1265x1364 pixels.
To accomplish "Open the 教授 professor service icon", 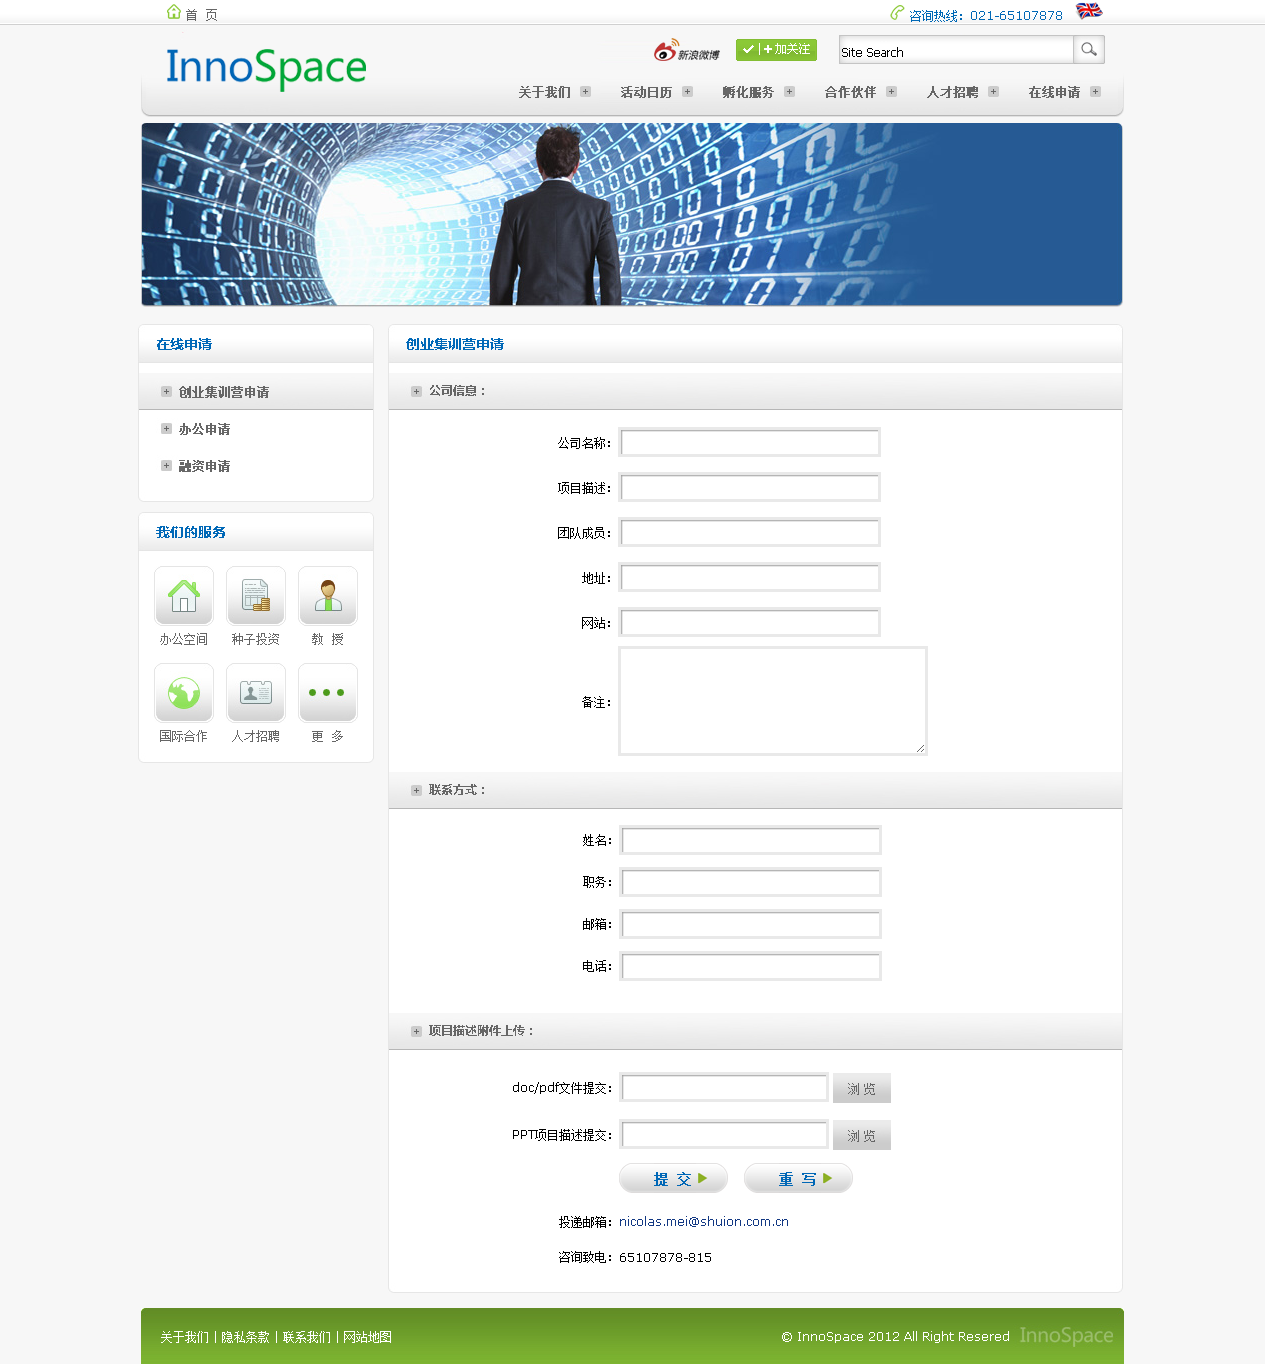I will [x=328, y=596].
